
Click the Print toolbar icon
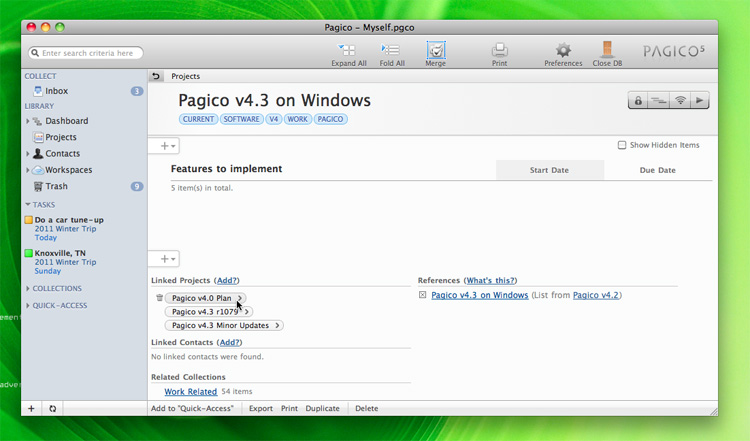click(x=499, y=50)
